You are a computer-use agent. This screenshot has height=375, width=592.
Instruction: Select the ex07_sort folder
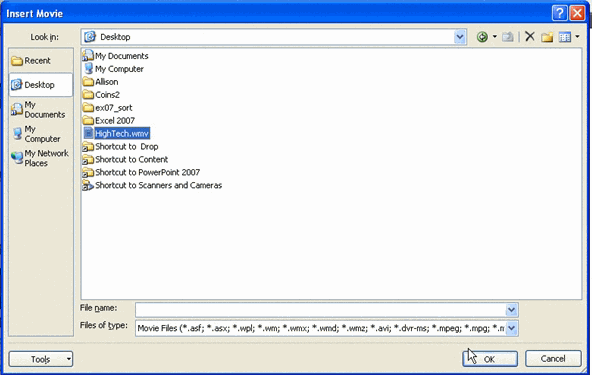click(108, 108)
